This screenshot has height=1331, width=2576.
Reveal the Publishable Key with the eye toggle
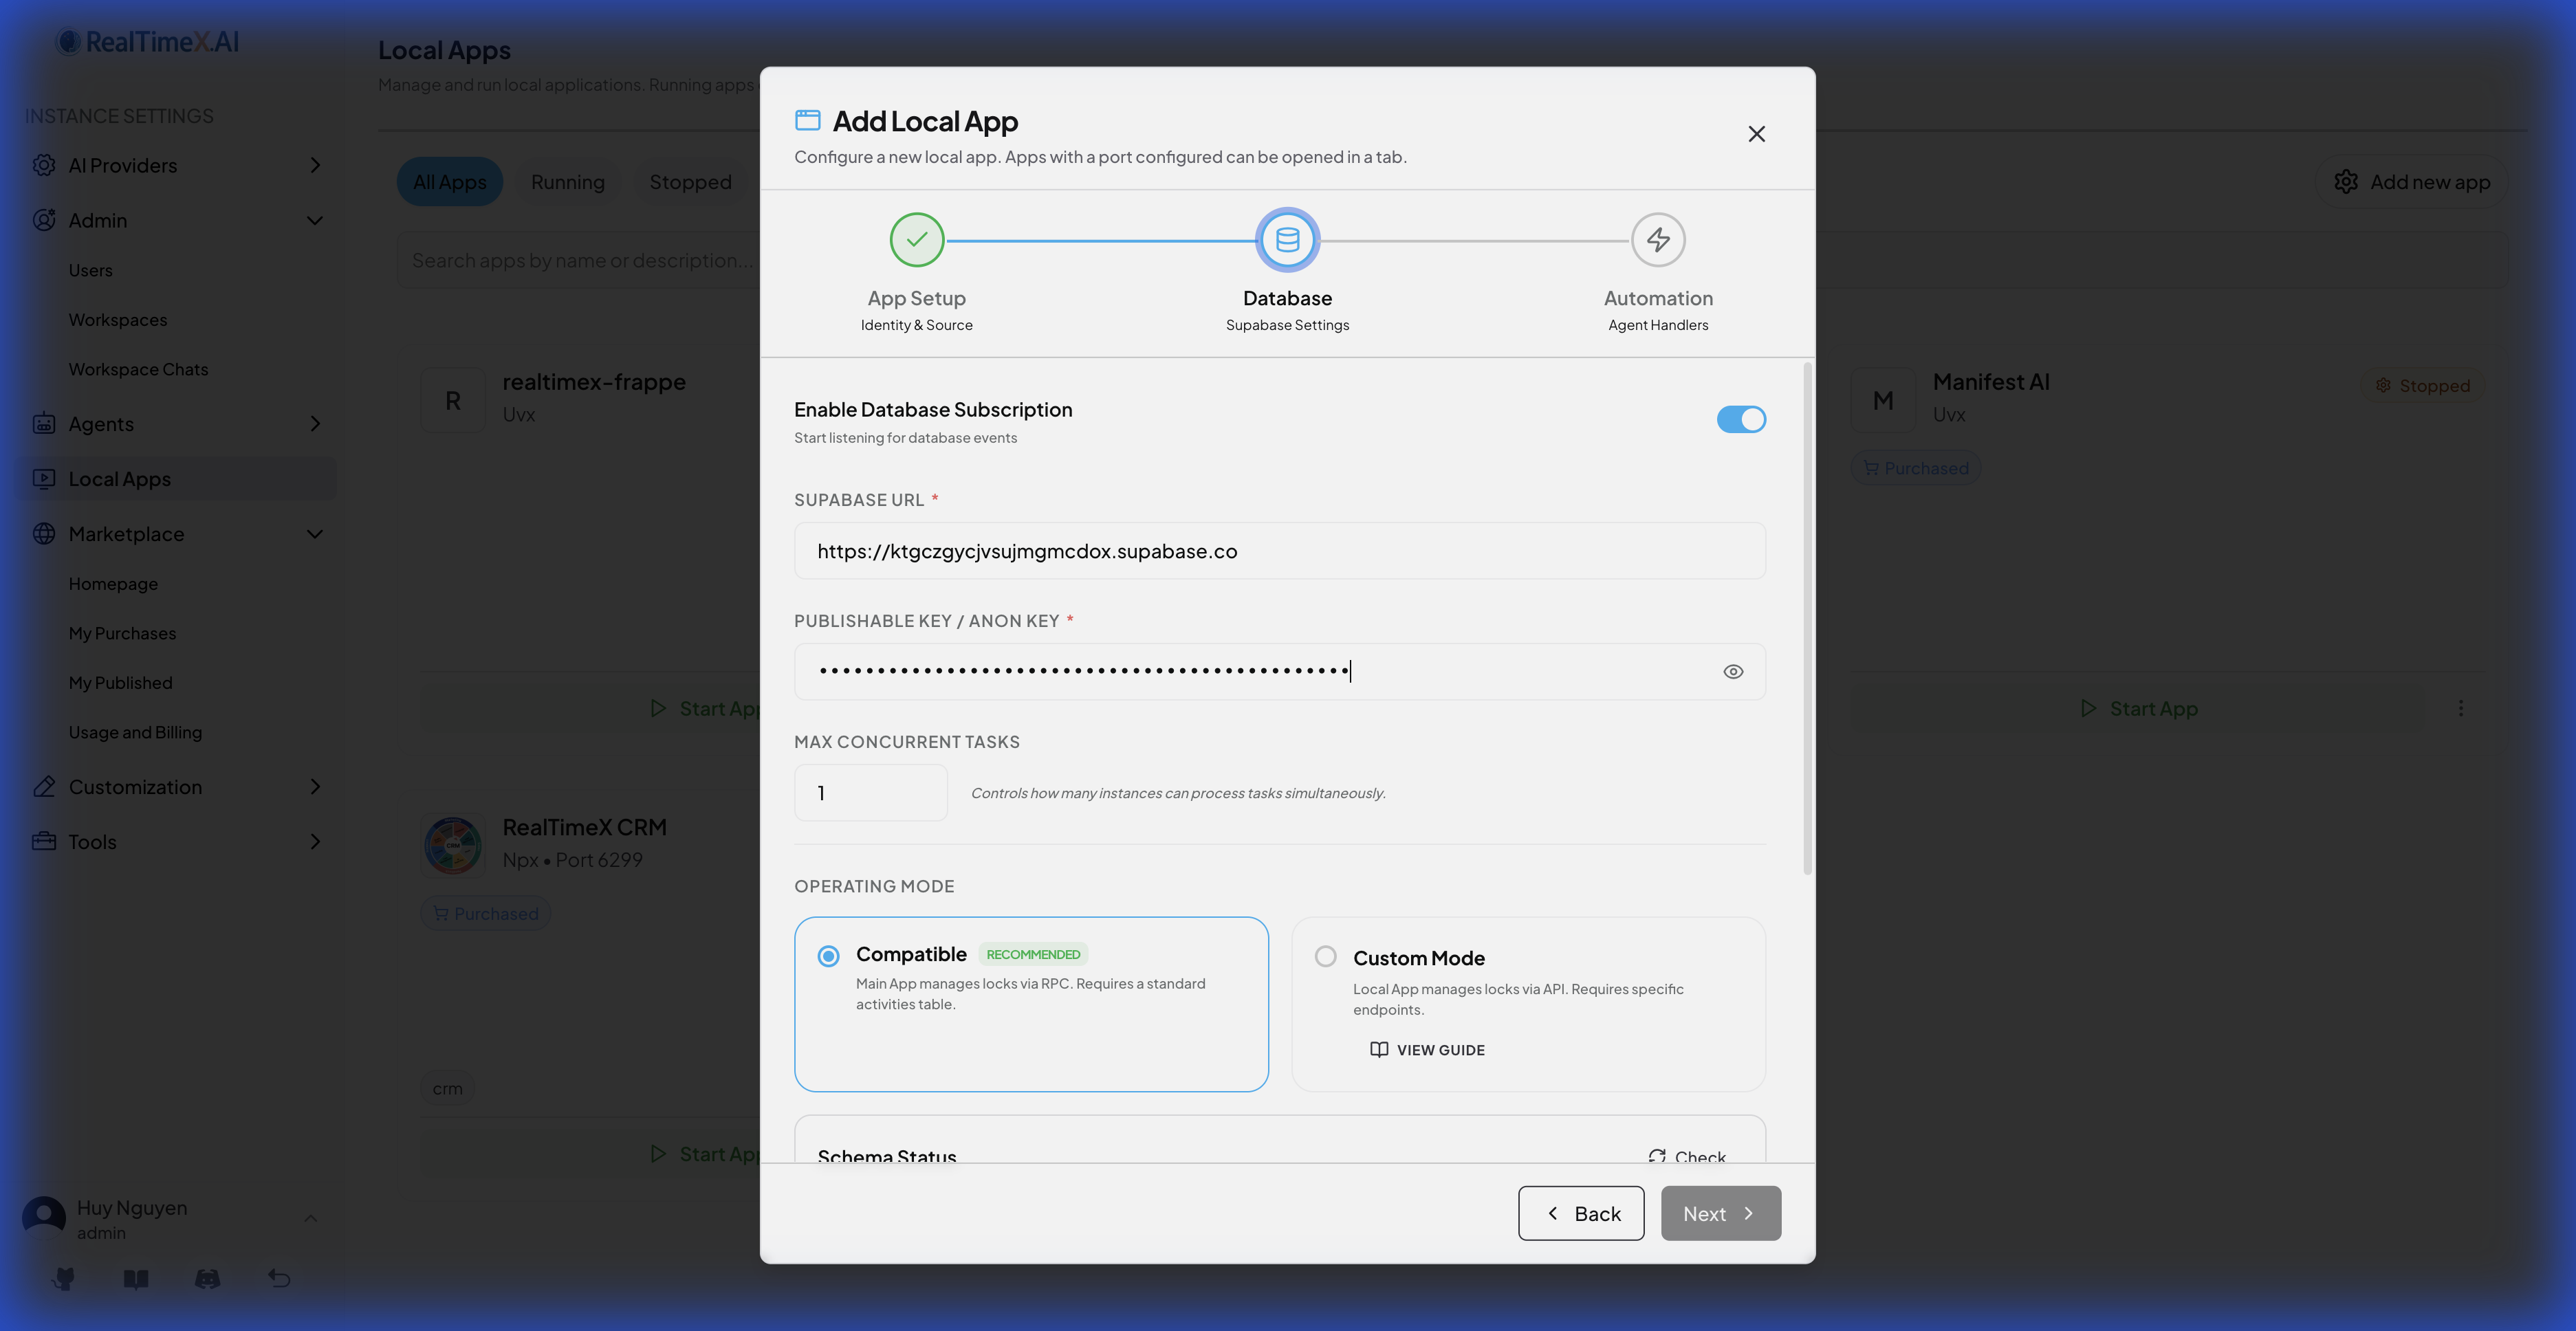(x=1733, y=671)
